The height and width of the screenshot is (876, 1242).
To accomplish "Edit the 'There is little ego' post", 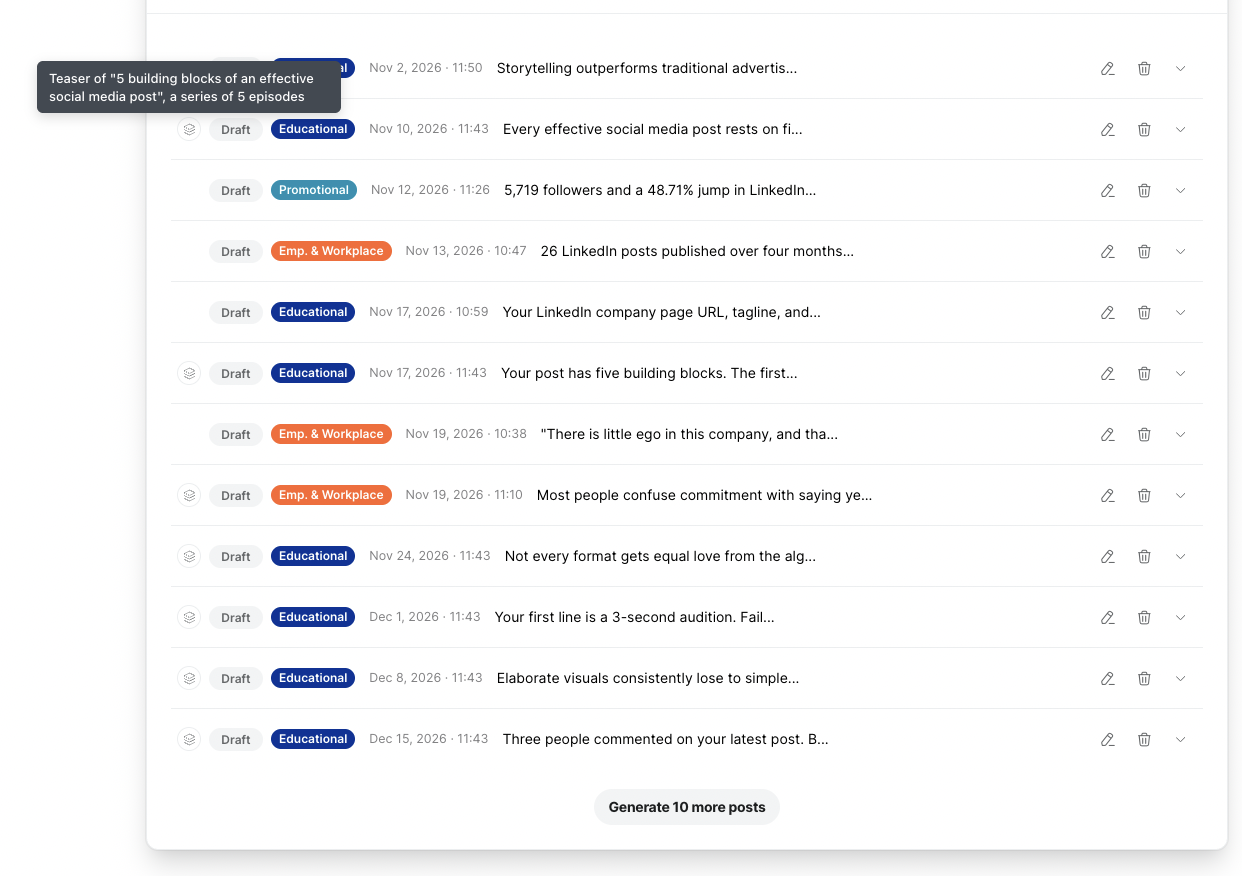I will (1108, 435).
